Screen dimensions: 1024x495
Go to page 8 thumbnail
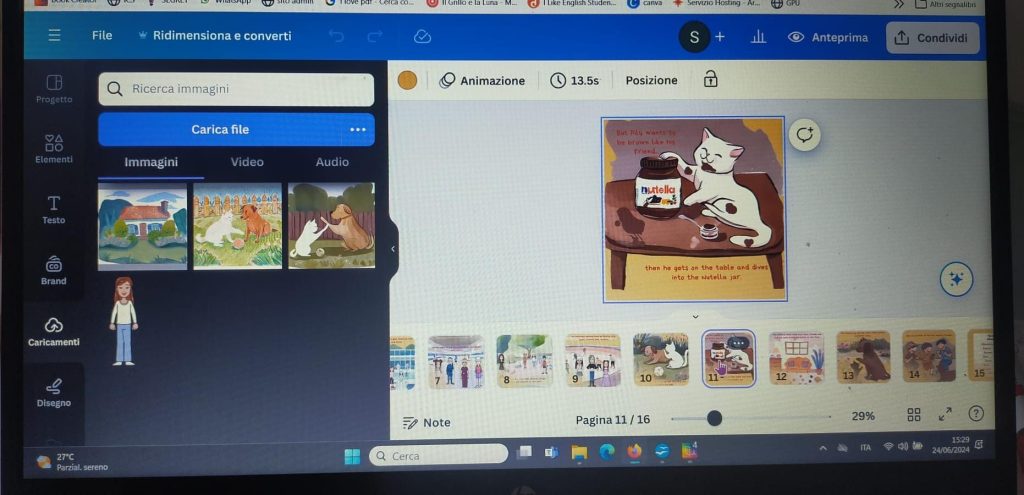tap(524, 360)
